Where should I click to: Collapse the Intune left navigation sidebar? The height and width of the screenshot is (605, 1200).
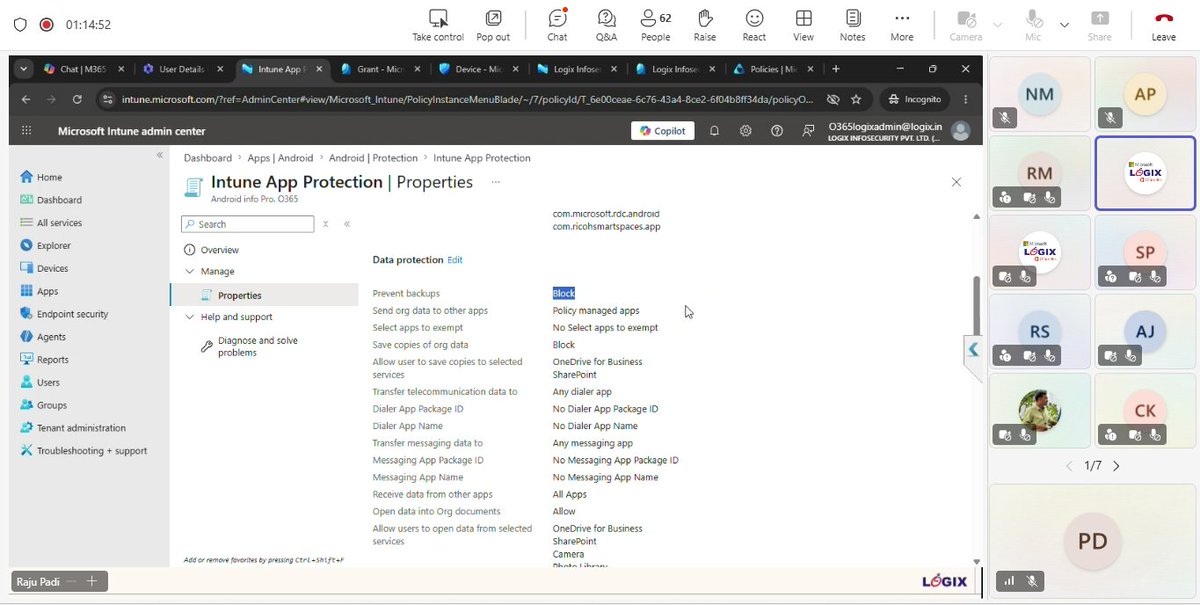pos(159,155)
